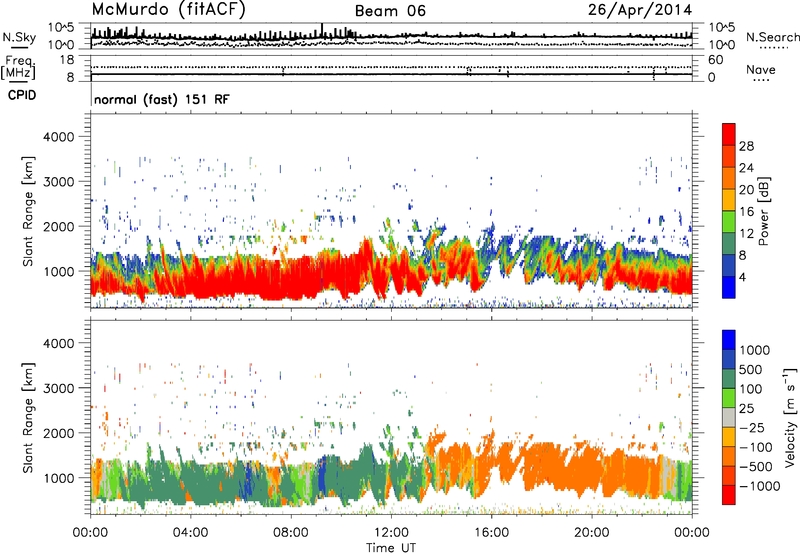800x554 pixels.
Task: Click the frequency axis value 18
Action: tap(66, 60)
